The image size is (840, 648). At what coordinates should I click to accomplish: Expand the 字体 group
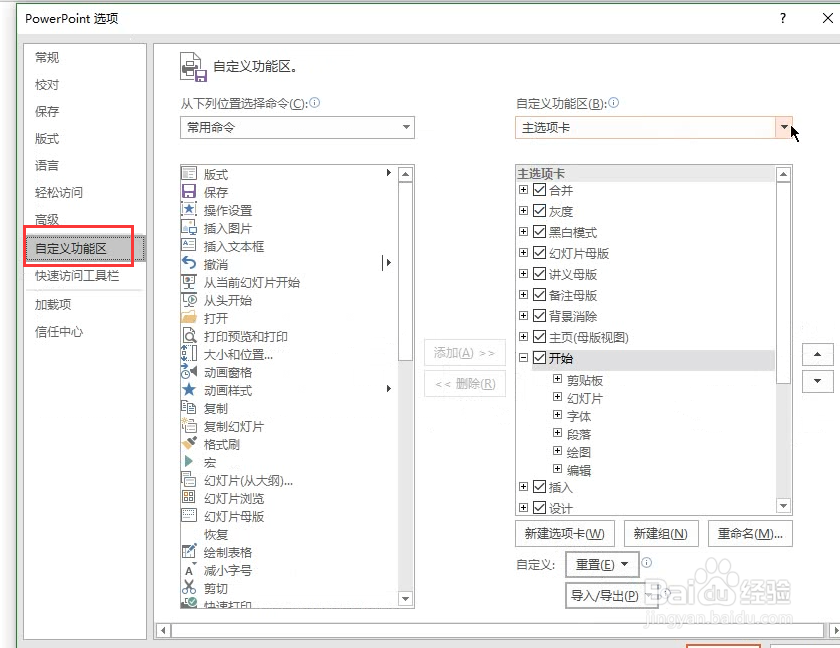pos(557,415)
